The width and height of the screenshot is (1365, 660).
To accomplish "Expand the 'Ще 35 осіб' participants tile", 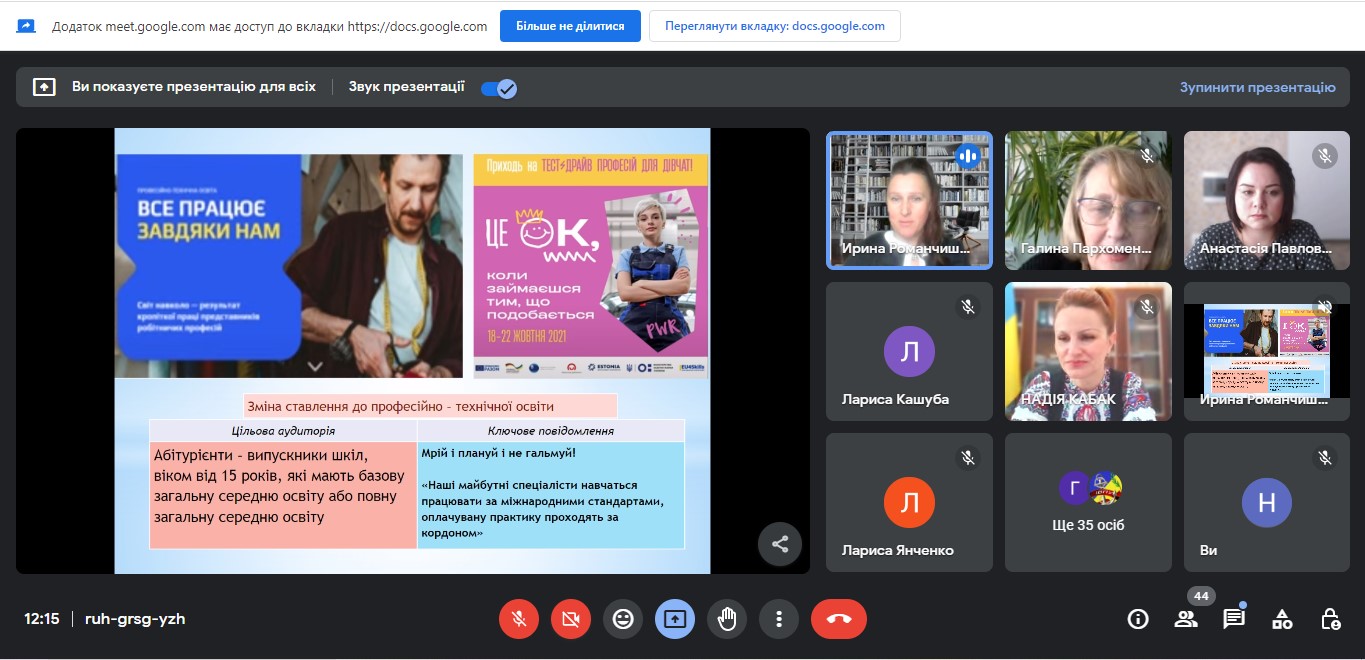I will tap(1088, 502).
